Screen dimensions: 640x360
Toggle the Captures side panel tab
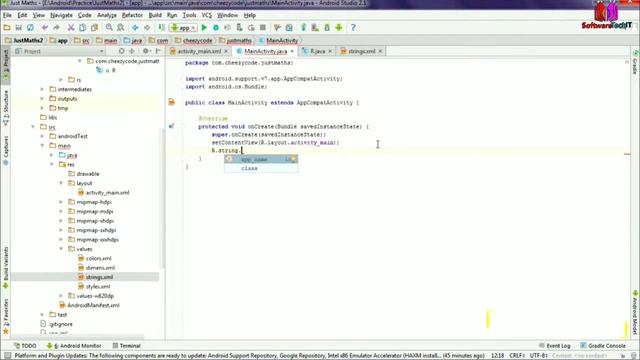pyautogui.click(x=6, y=150)
